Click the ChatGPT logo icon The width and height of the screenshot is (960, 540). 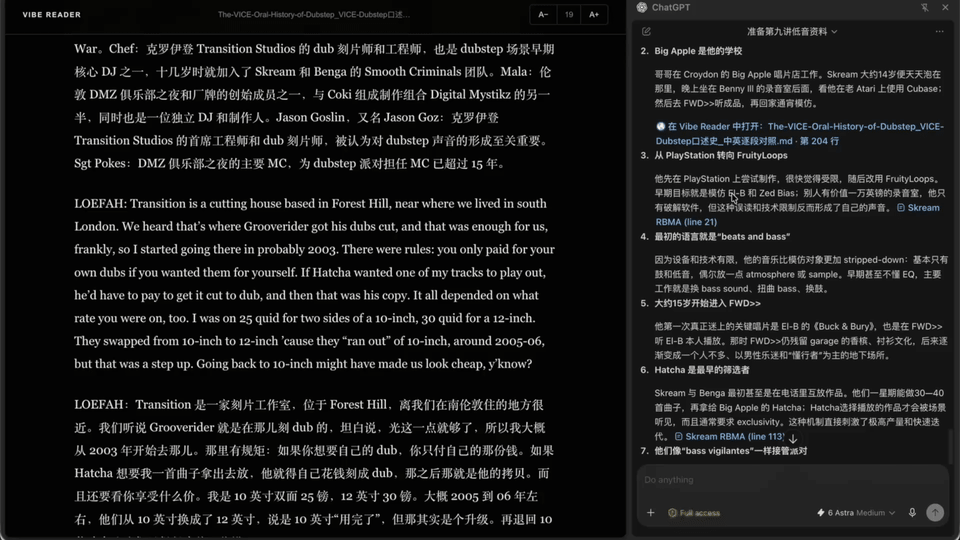pos(642,7)
